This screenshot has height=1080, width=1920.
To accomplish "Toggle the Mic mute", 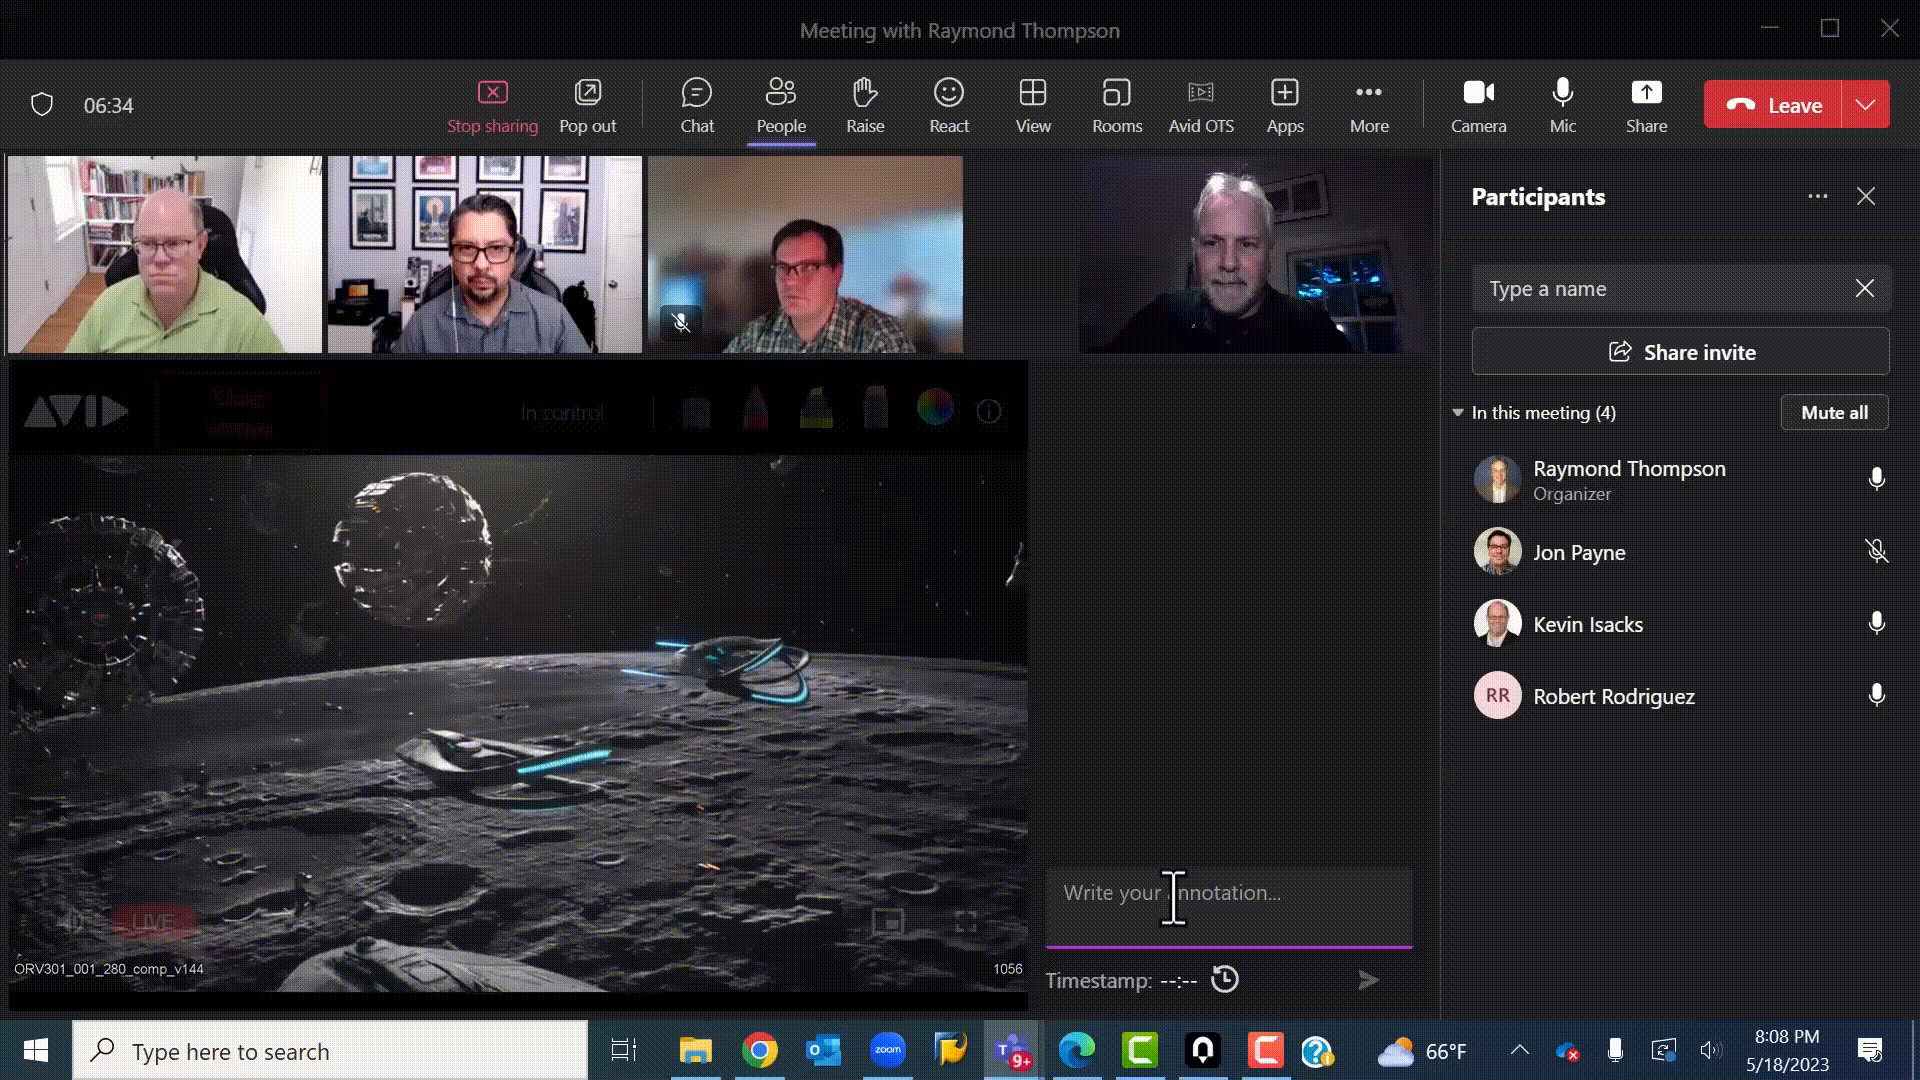I will [1563, 106].
